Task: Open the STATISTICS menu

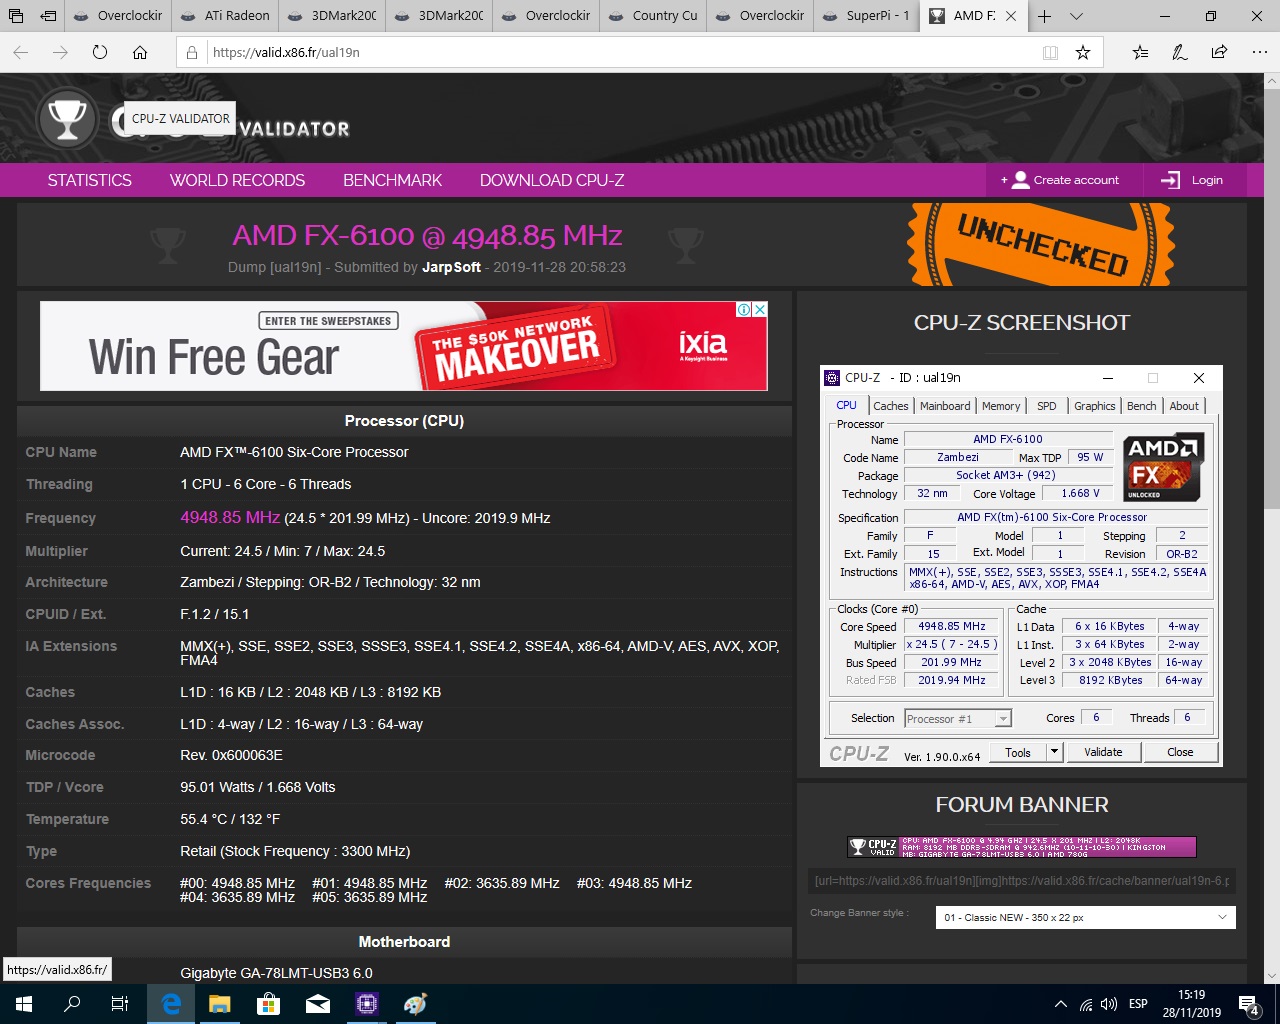Action: (89, 180)
